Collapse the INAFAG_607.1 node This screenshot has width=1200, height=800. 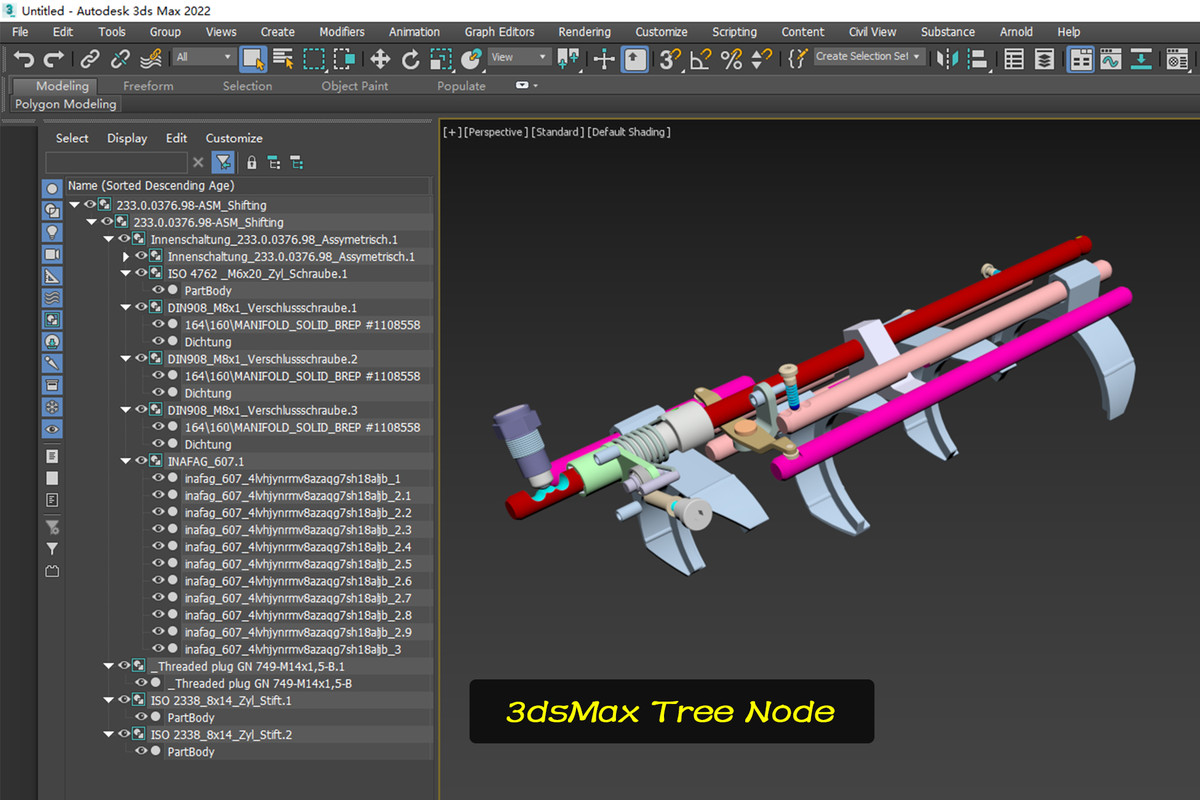pyautogui.click(x=126, y=461)
